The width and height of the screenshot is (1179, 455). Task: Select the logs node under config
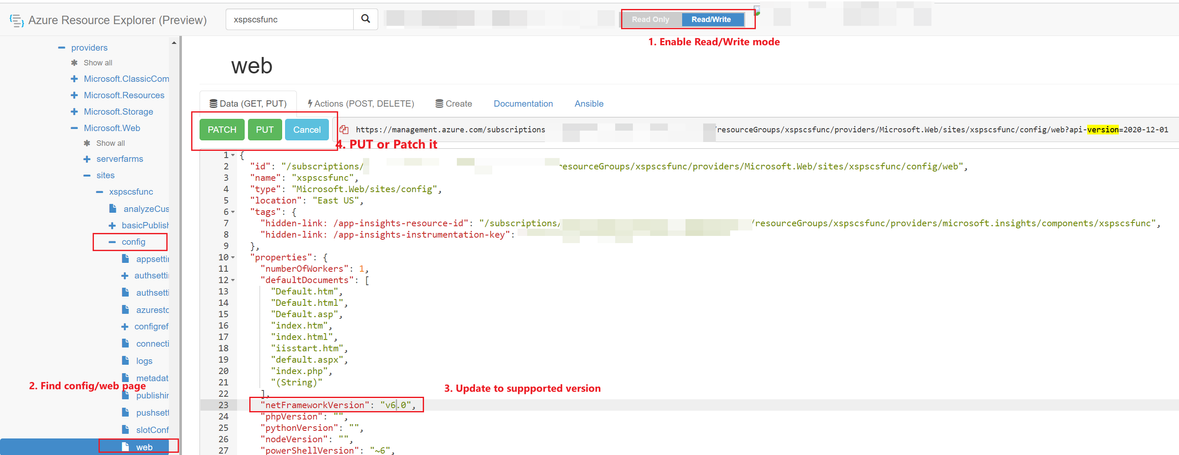[x=144, y=361]
